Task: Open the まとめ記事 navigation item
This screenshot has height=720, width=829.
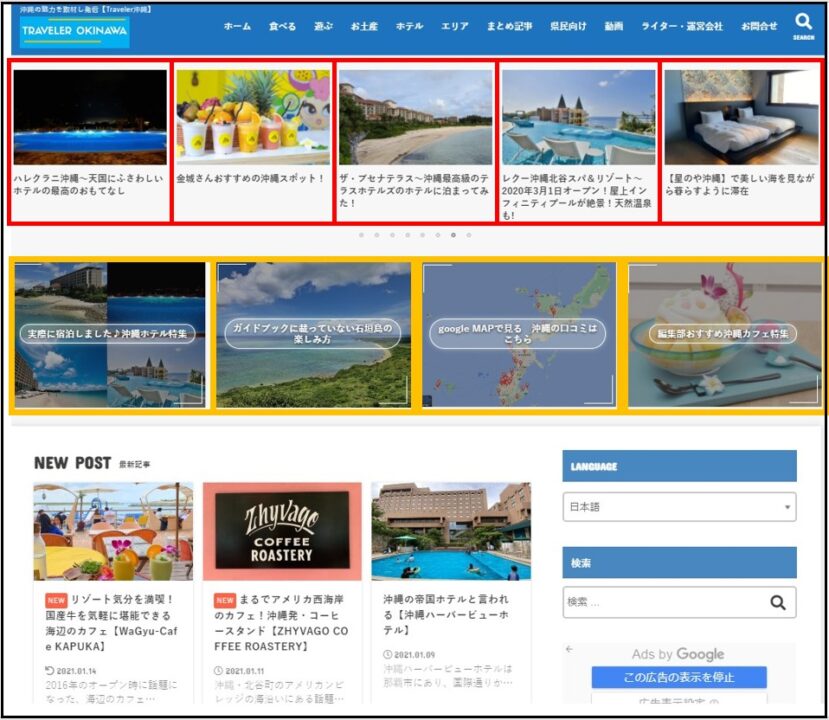Action: 510,27
